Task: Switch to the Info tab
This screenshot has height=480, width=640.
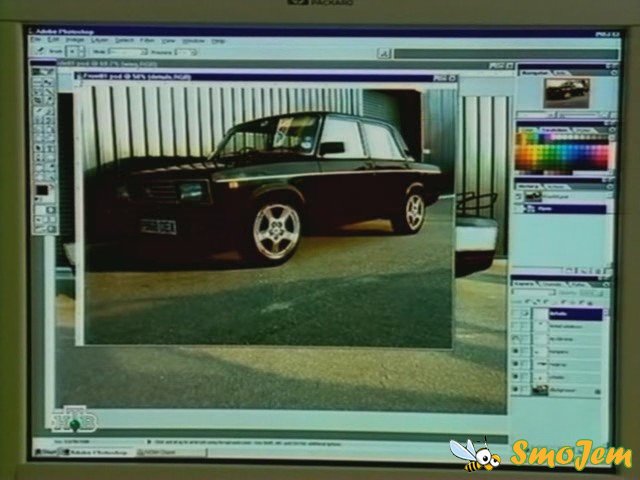Action: (x=560, y=73)
